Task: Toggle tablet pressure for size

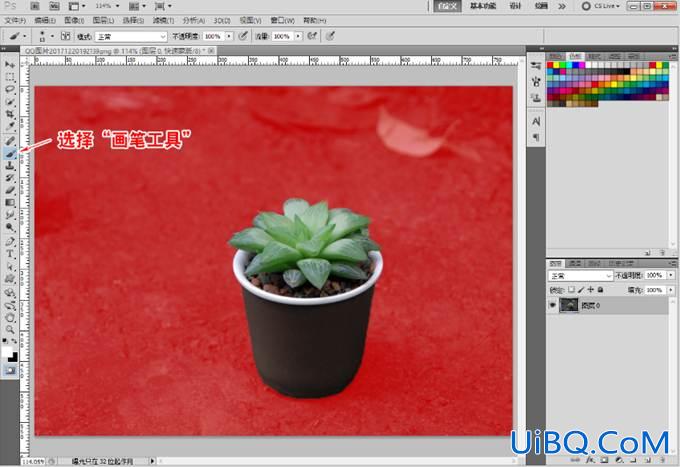Action: (330, 36)
